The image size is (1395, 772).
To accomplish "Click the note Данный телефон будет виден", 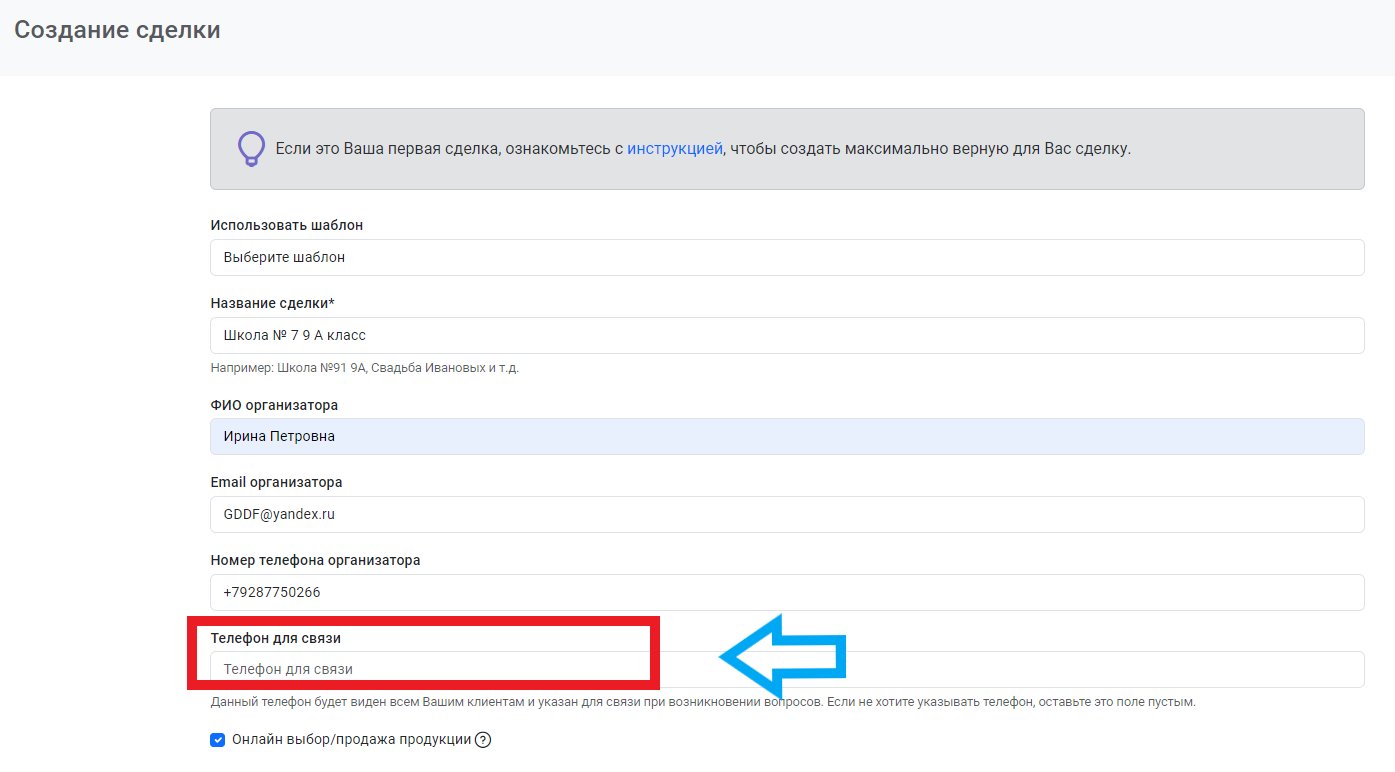I will point(703,702).
